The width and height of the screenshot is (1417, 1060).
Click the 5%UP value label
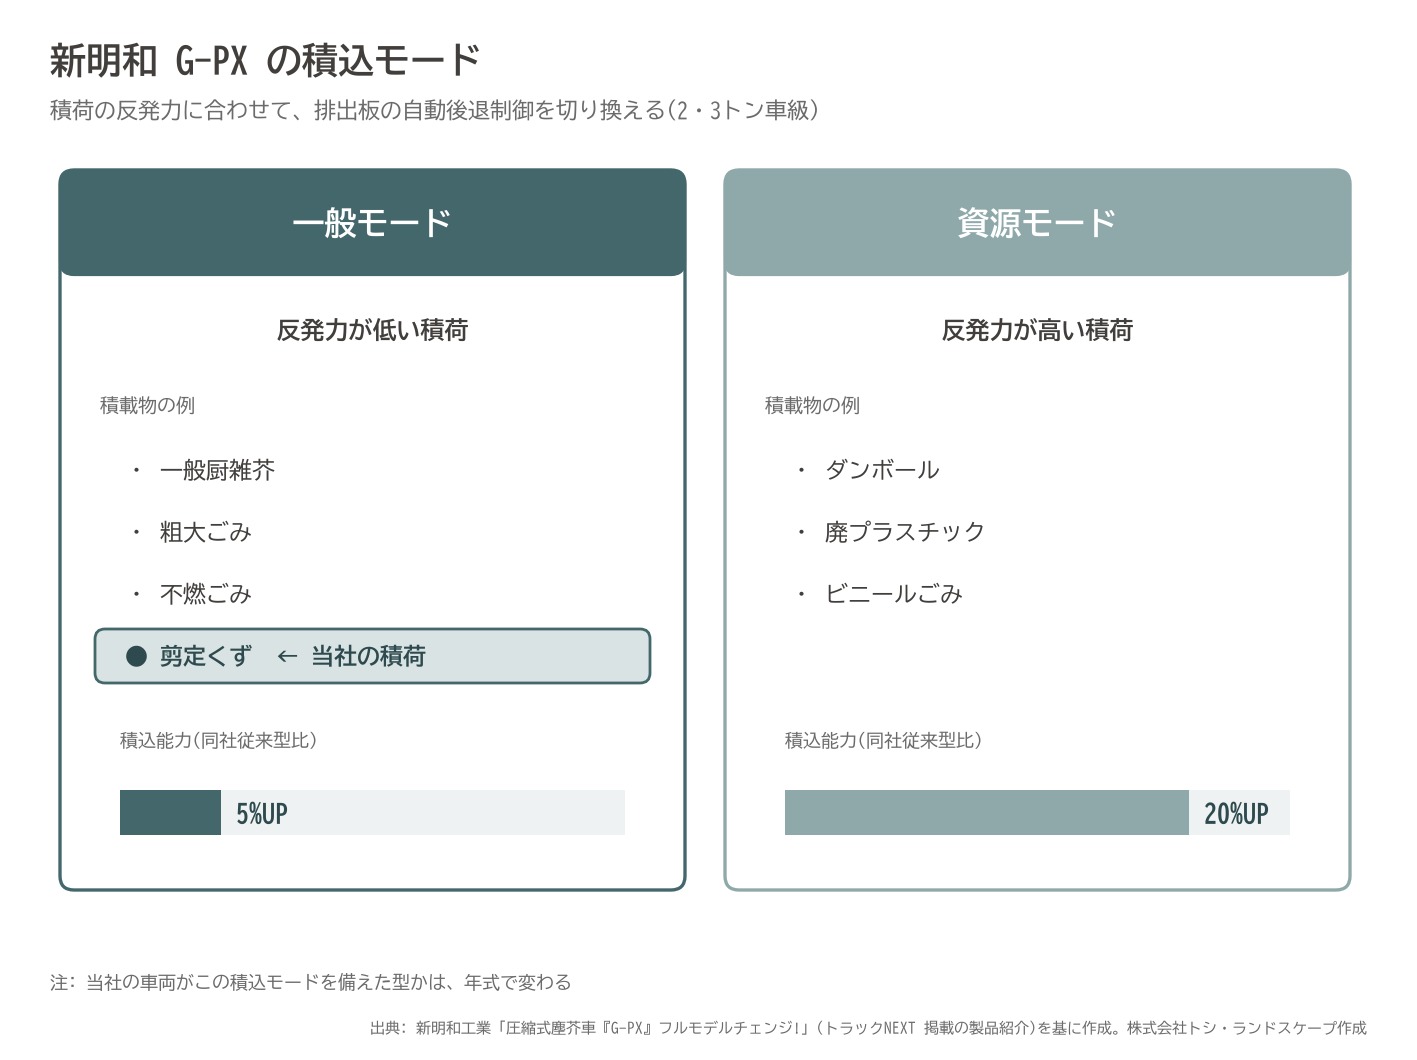(x=262, y=814)
